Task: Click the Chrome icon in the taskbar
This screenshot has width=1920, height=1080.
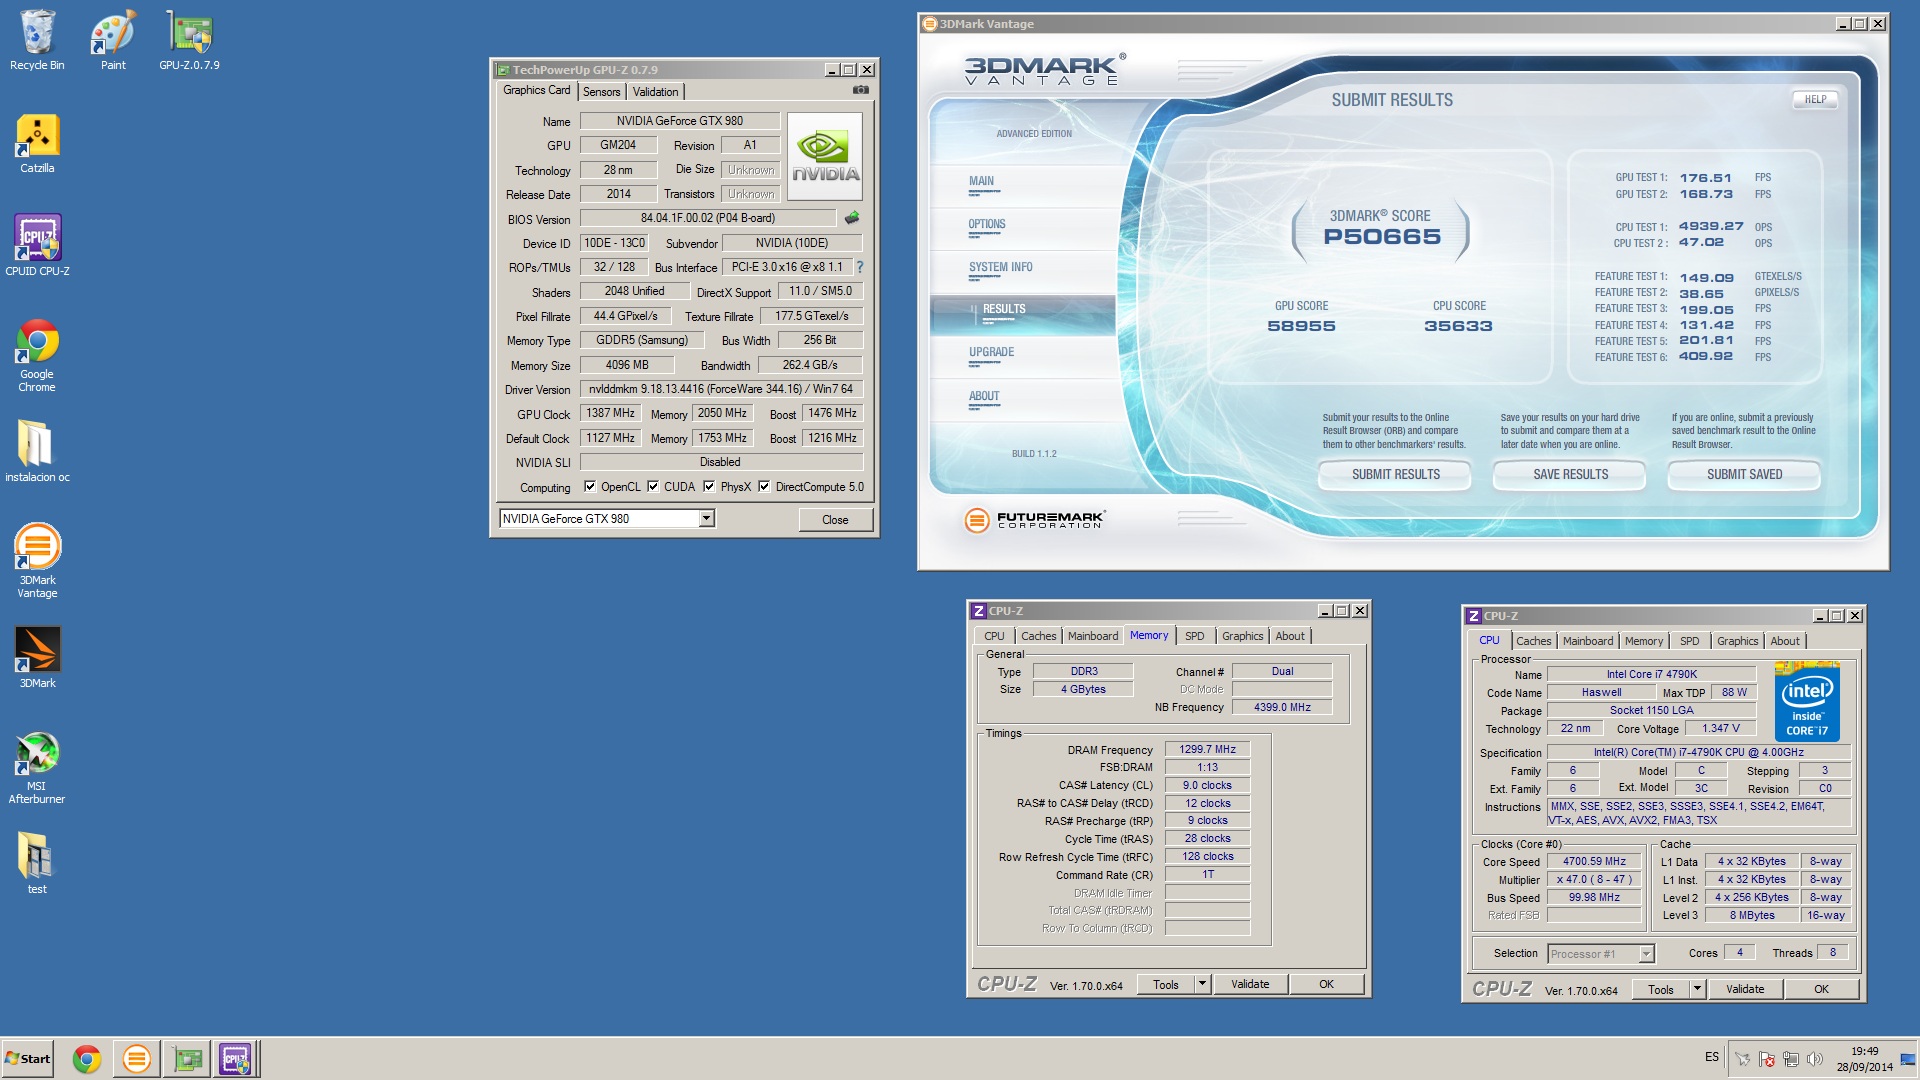Action: tap(87, 1059)
